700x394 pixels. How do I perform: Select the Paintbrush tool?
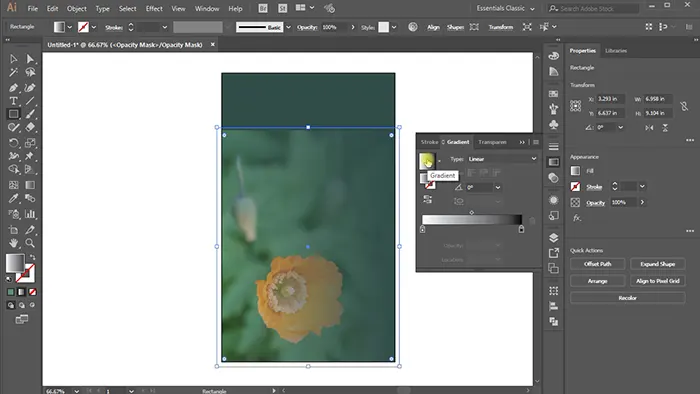[30, 114]
